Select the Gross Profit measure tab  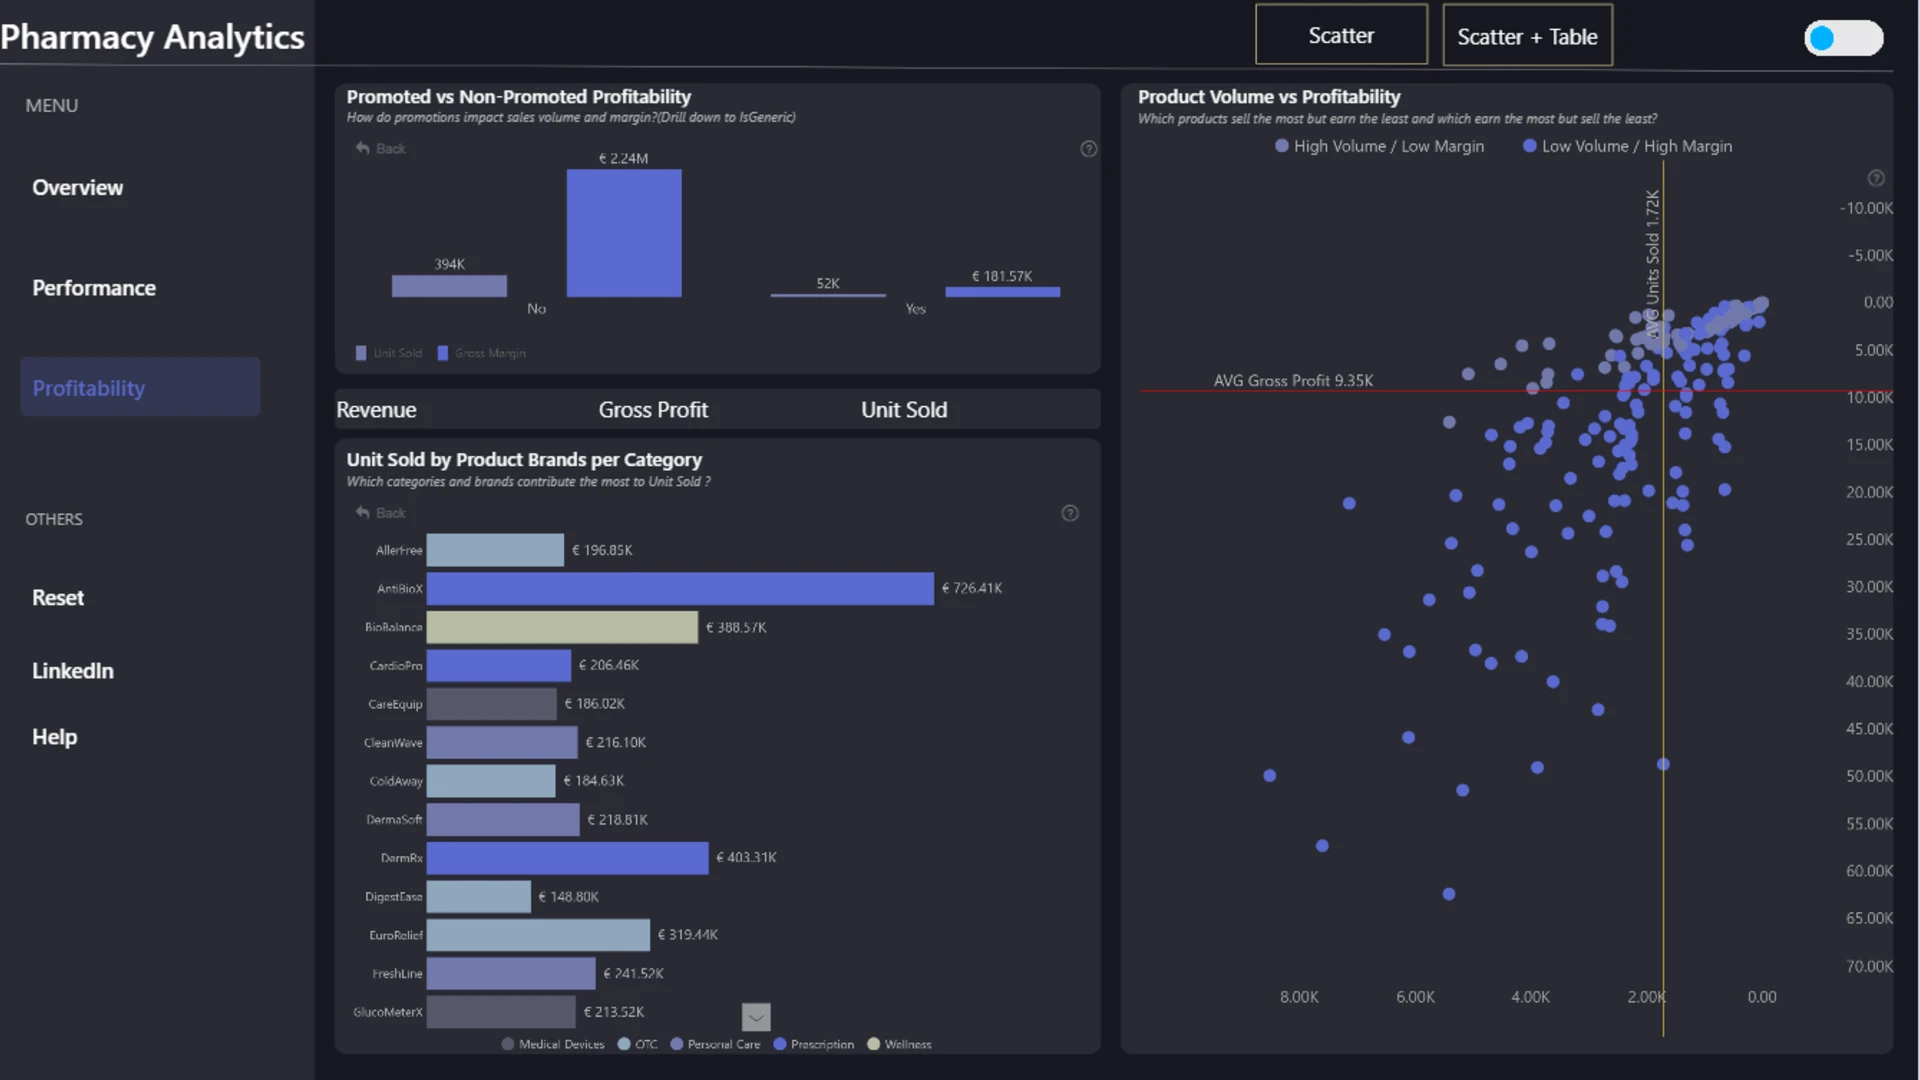point(653,410)
